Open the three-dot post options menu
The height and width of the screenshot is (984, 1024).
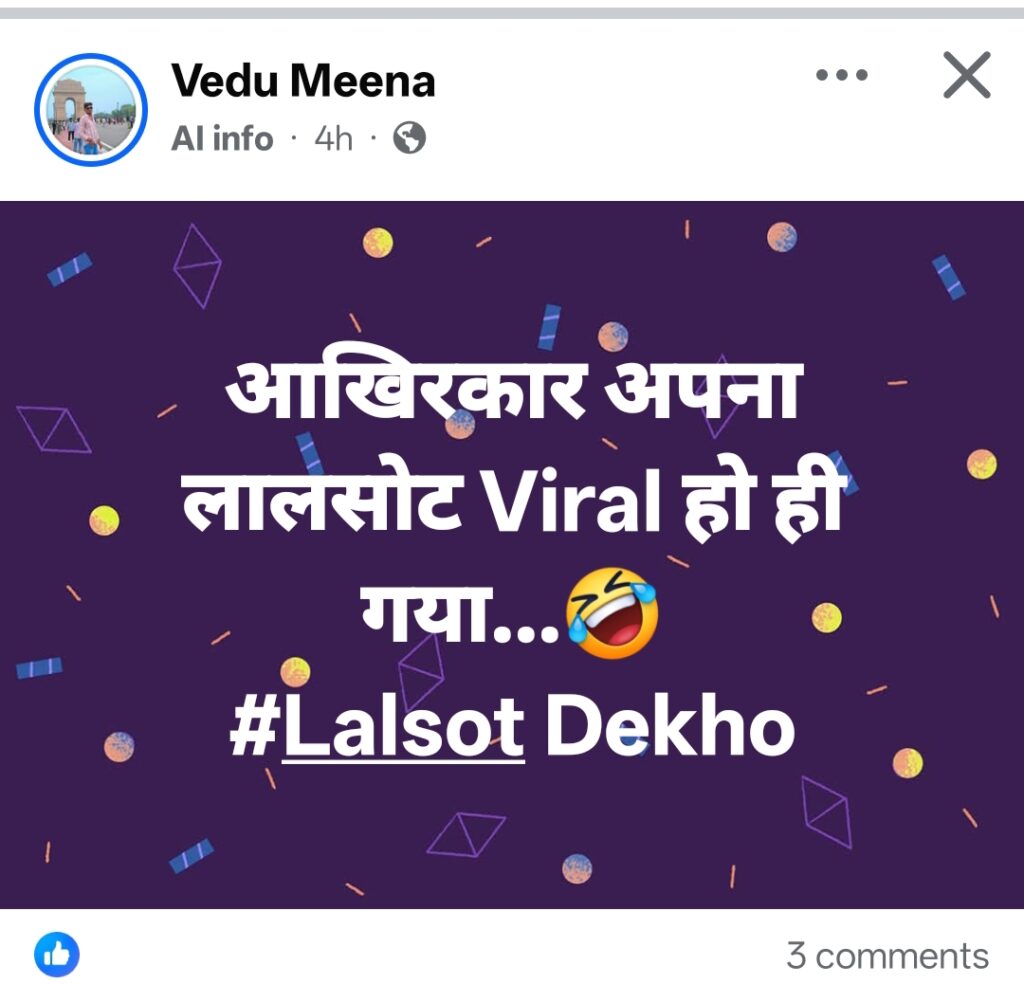842,75
